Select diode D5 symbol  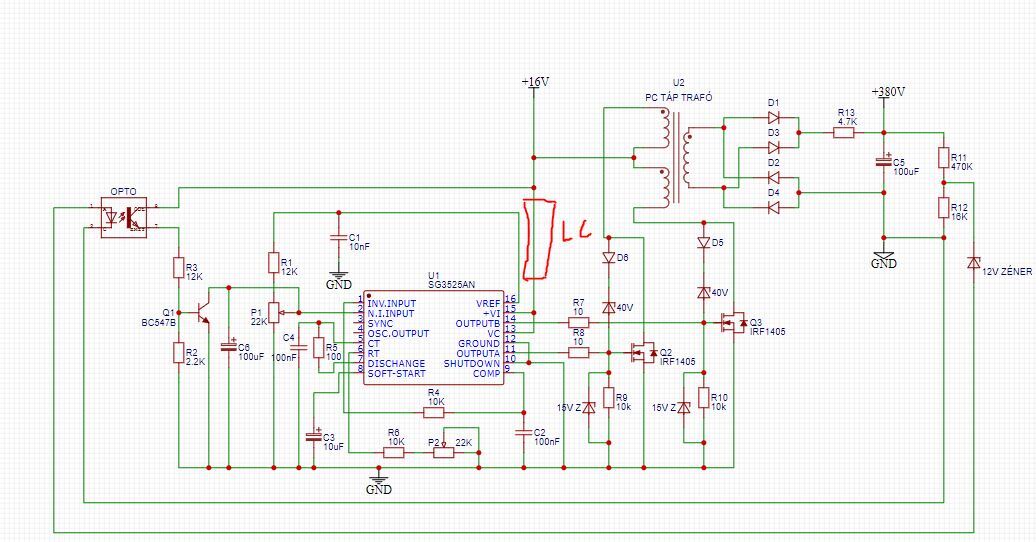704,243
